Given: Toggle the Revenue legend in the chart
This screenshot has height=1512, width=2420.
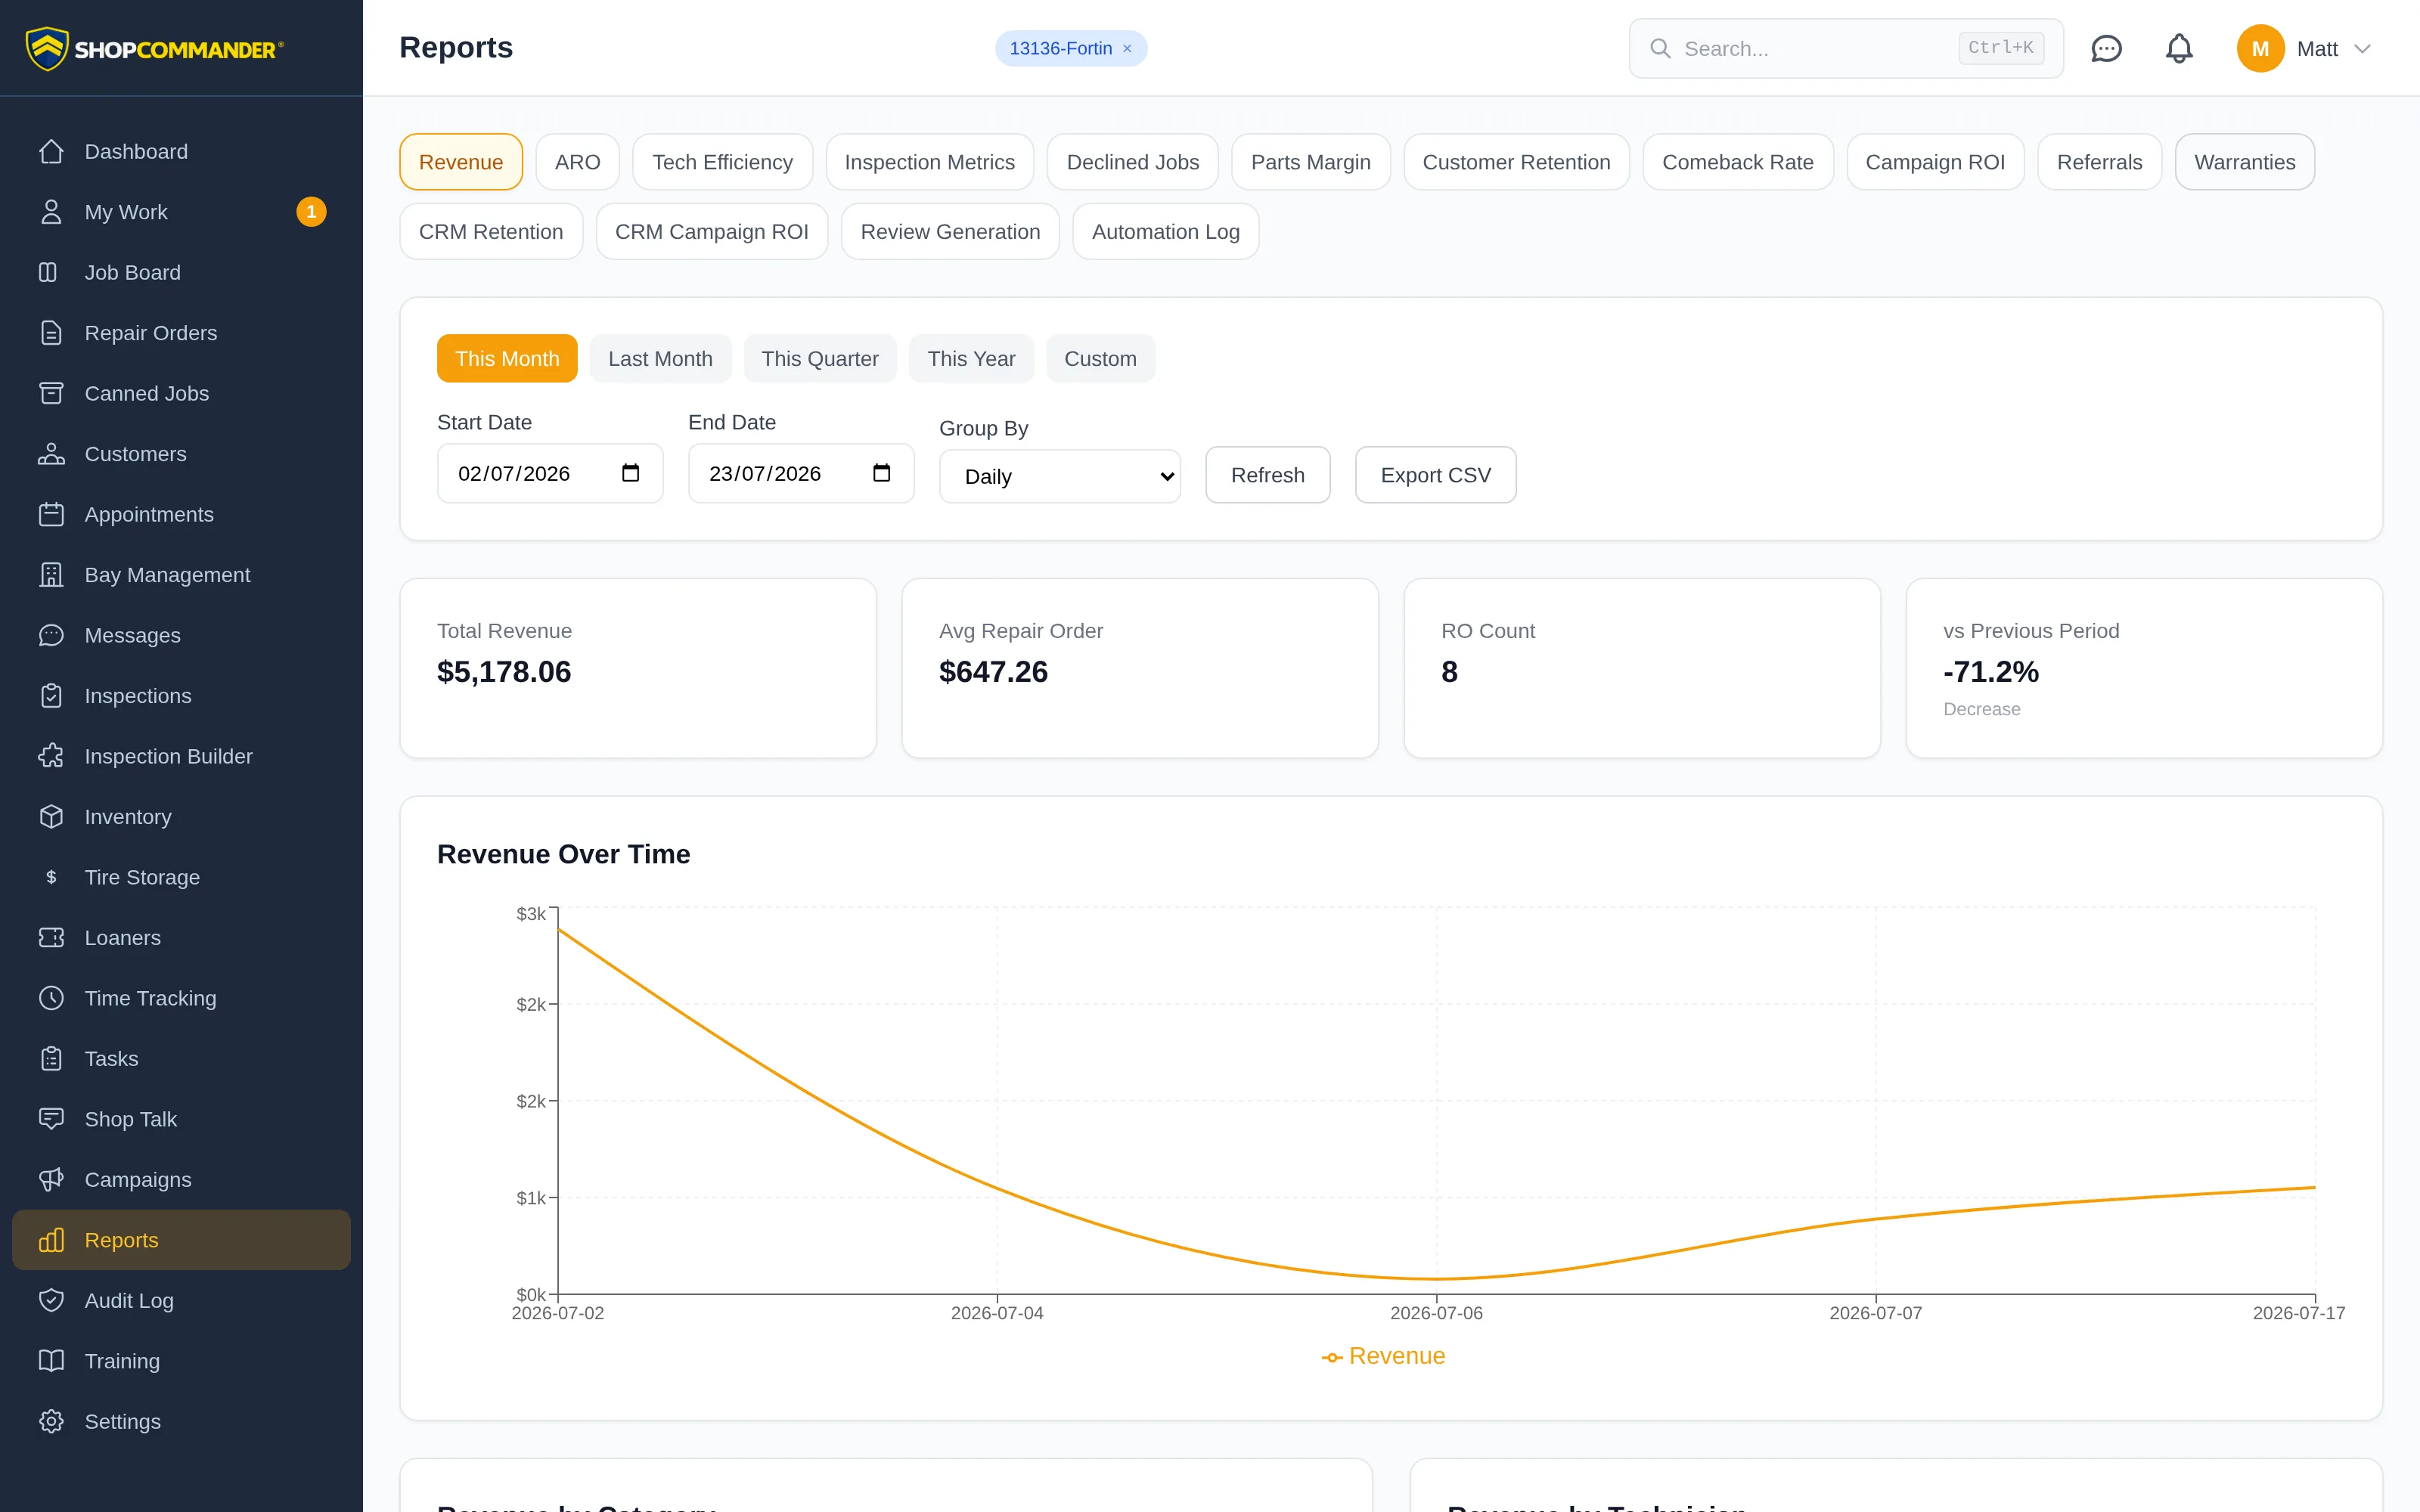Looking at the screenshot, I should [x=1383, y=1356].
